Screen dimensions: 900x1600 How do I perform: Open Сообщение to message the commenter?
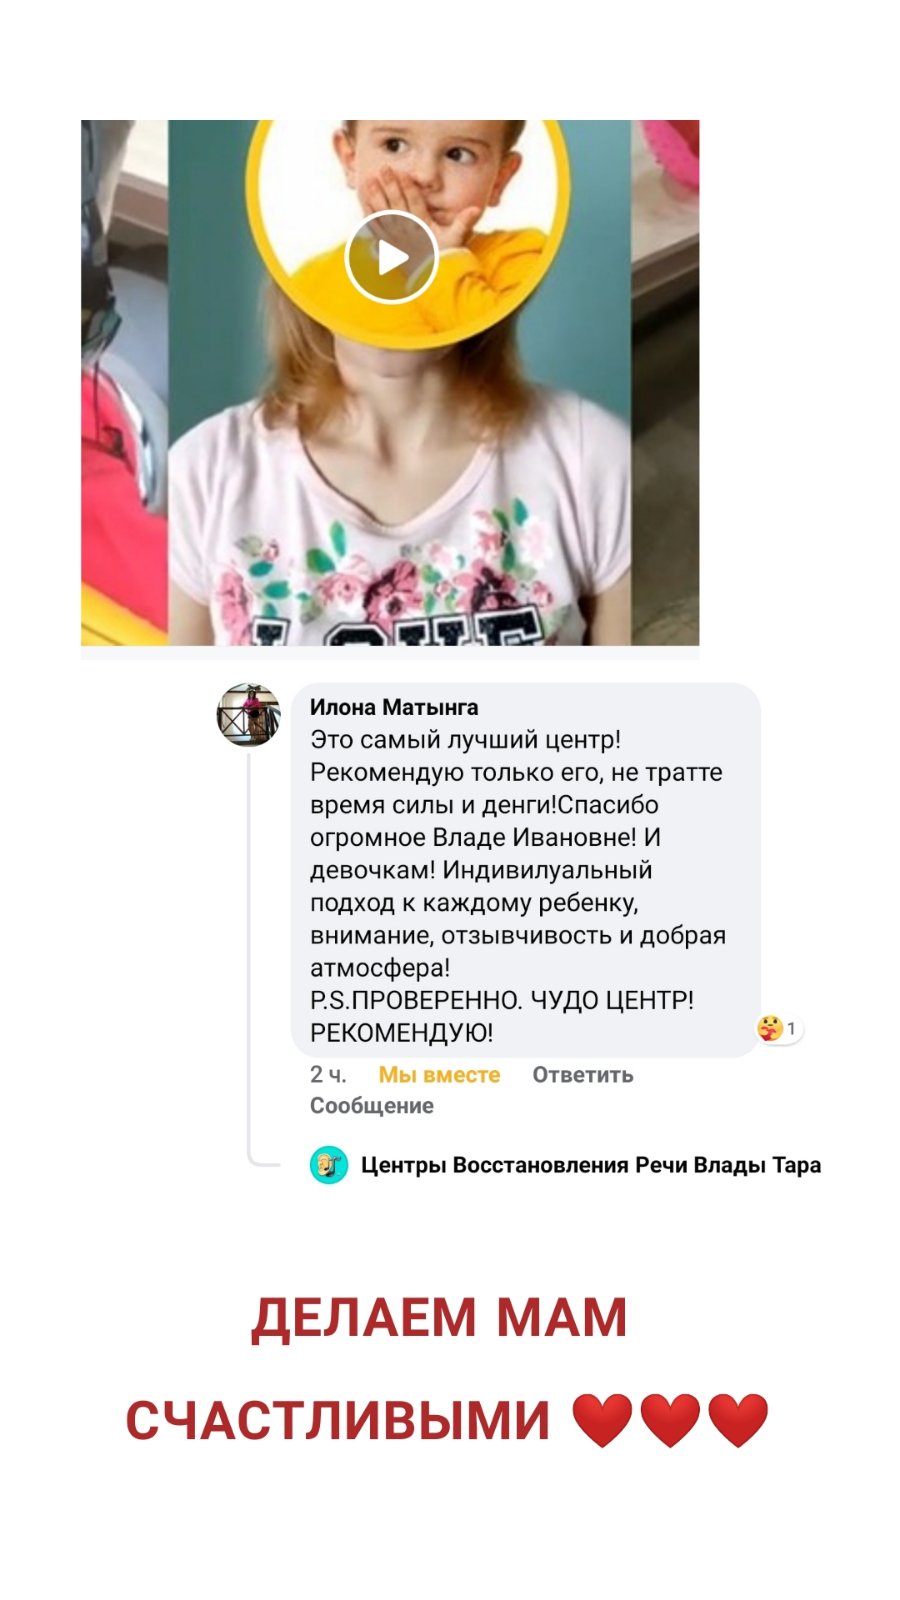point(372,1106)
